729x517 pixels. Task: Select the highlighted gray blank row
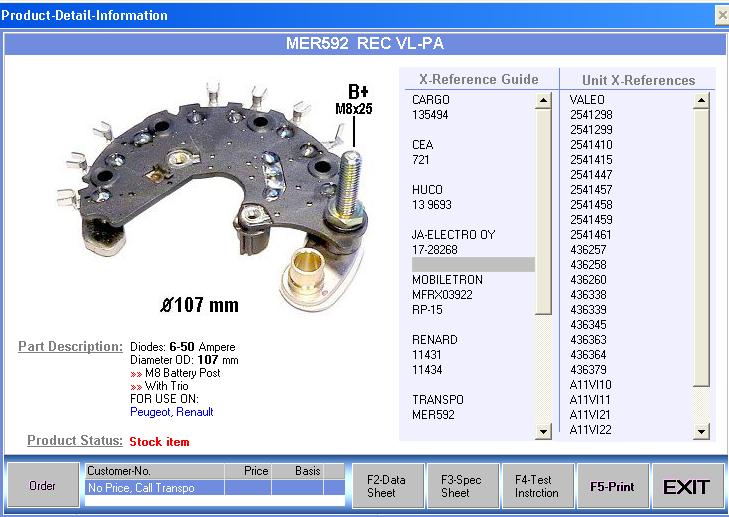[x=473, y=265]
